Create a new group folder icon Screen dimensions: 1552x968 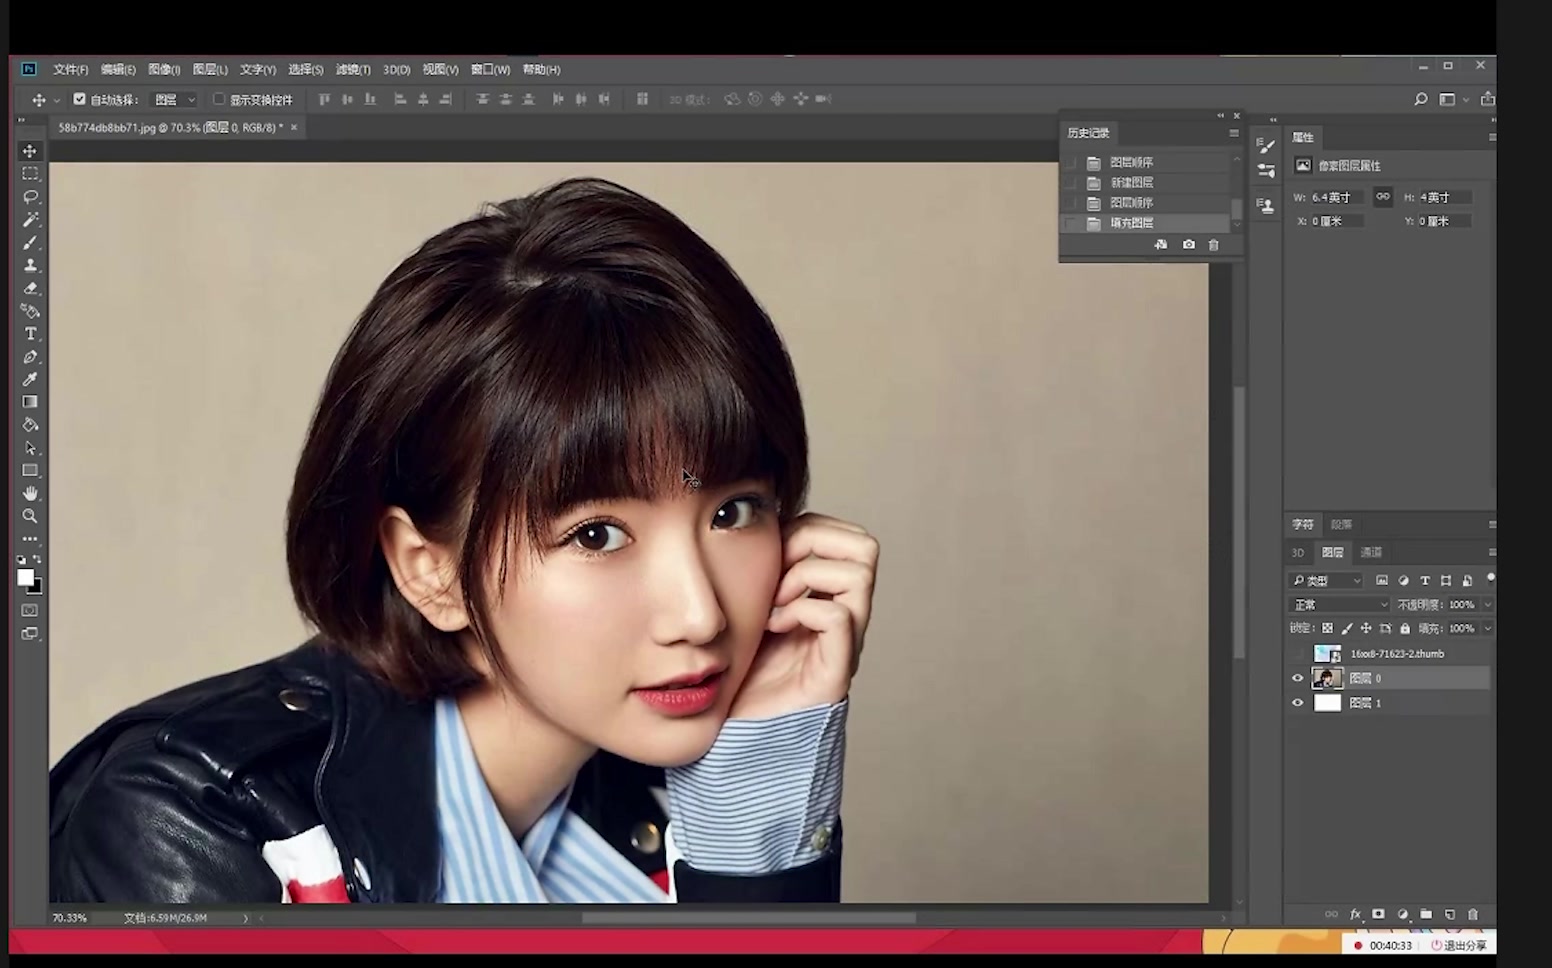1426,914
